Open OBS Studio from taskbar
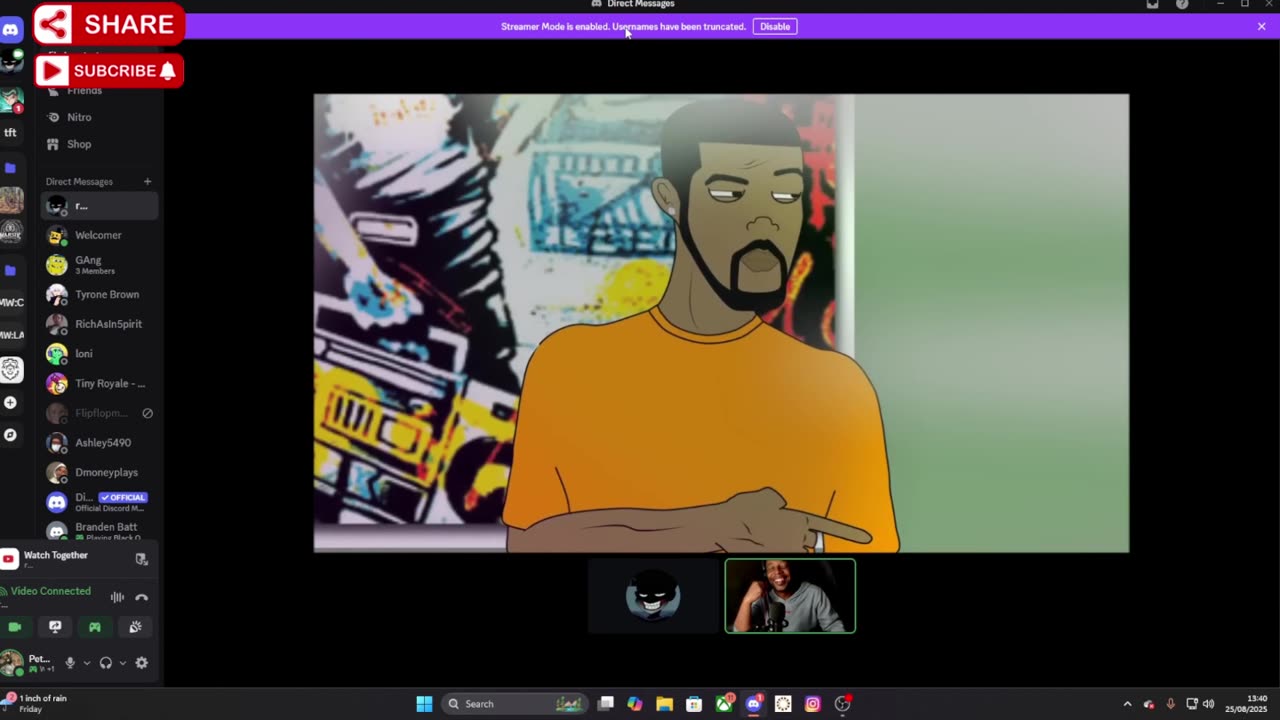Viewport: 1280px width, 720px height. (x=843, y=704)
